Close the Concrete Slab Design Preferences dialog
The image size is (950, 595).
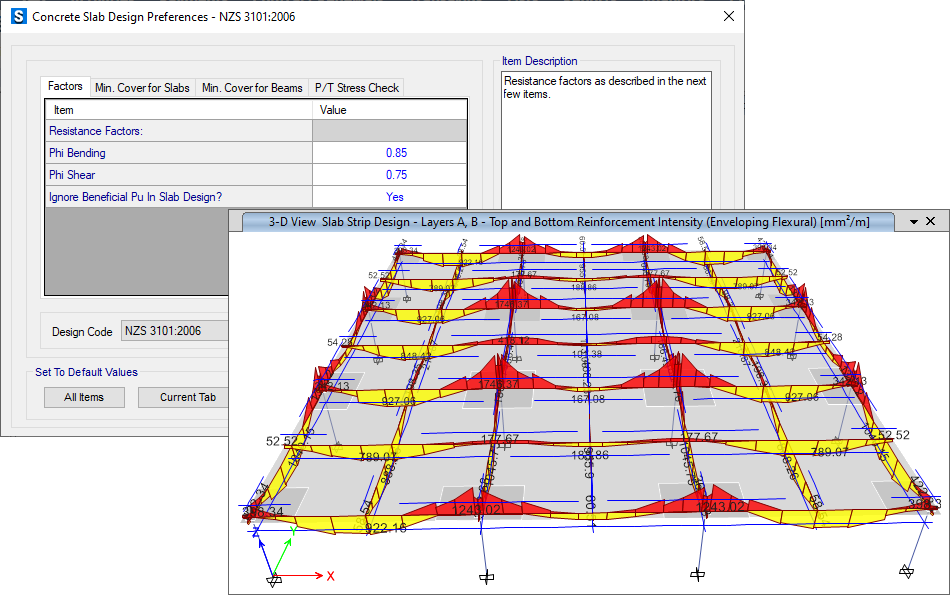pyautogui.click(x=728, y=17)
